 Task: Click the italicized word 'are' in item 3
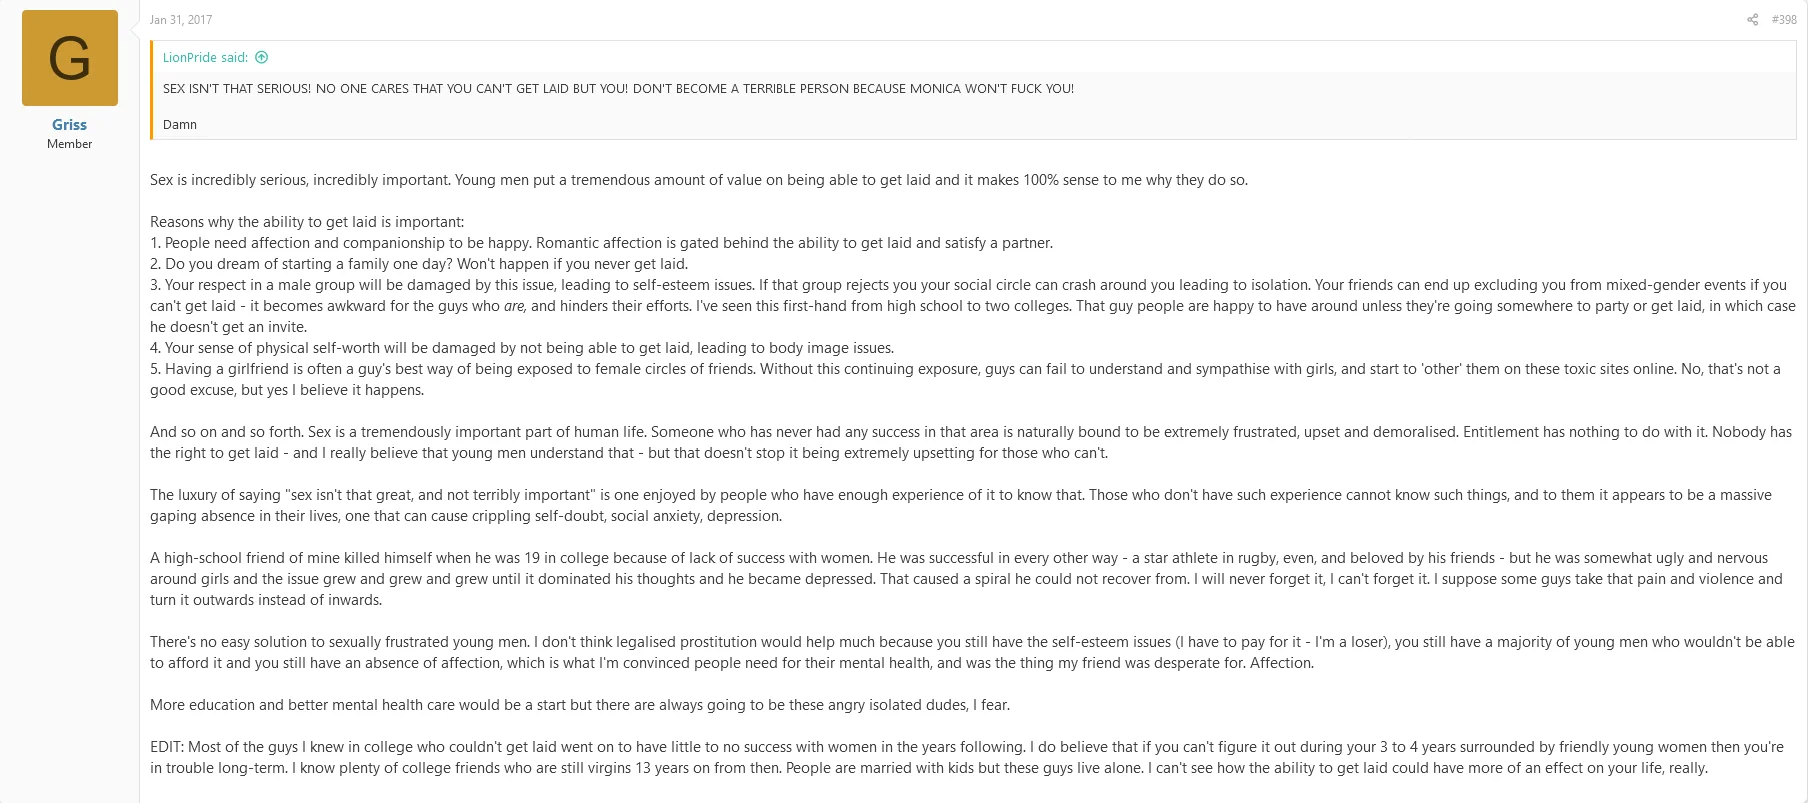515,306
